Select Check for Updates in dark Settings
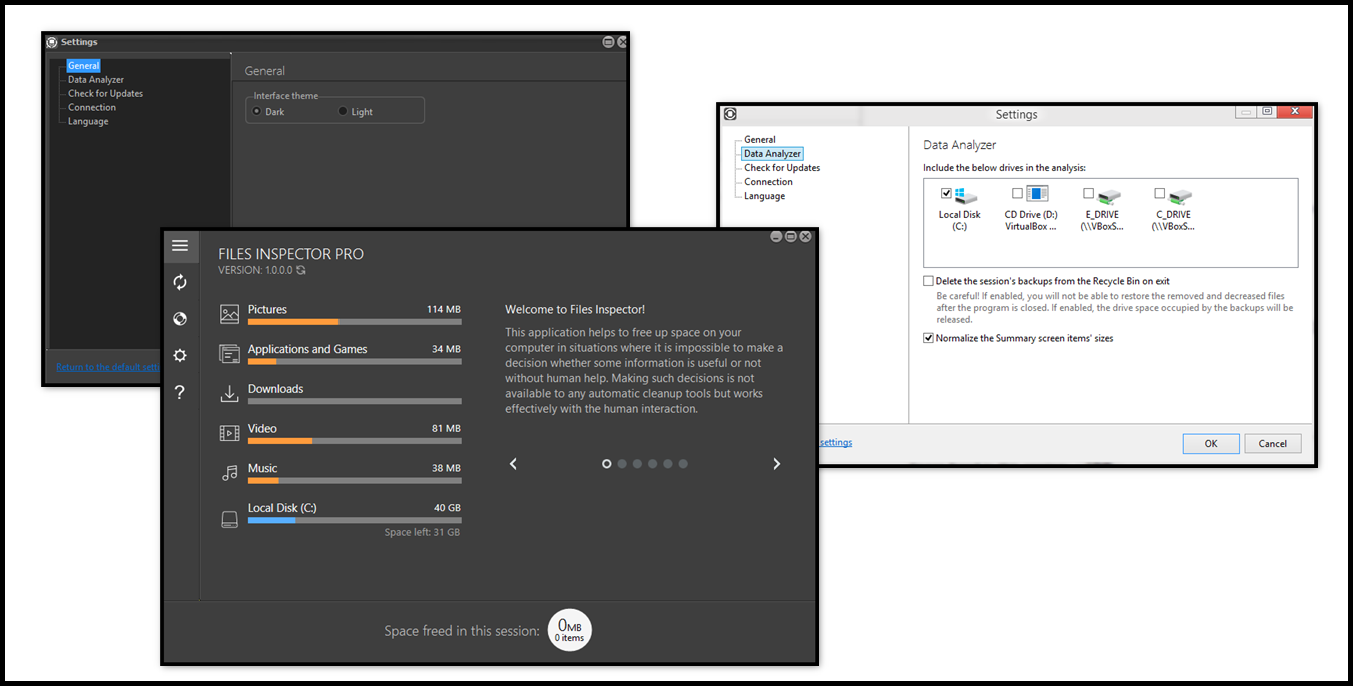1353x686 pixels. pyautogui.click(x=105, y=94)
